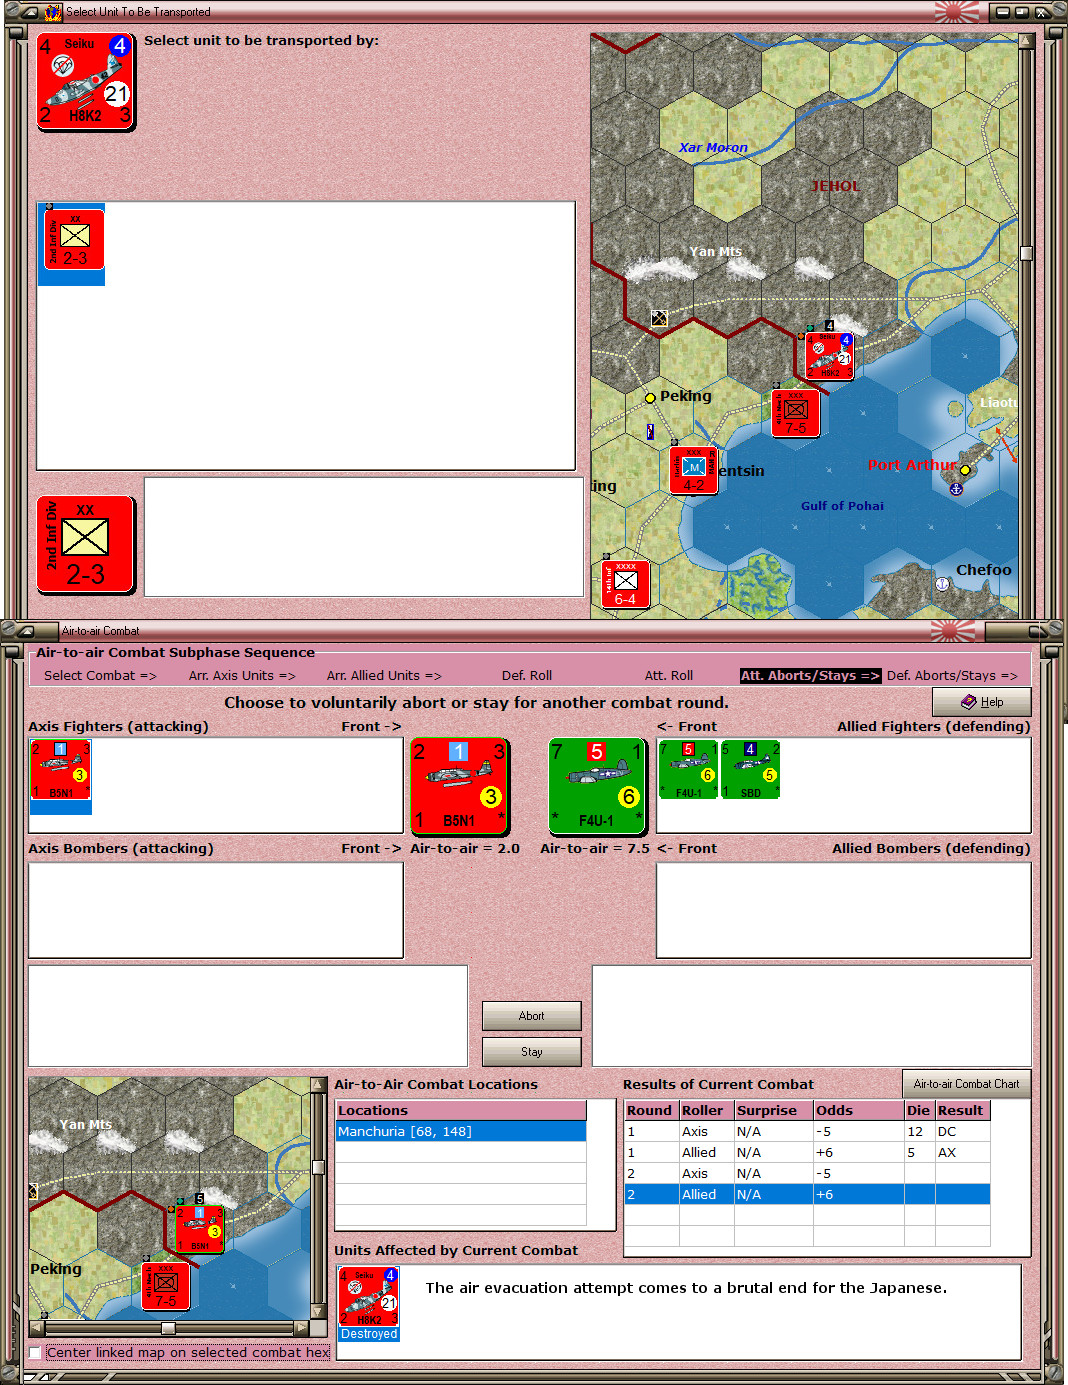Select small F4U-1 in Allied Fighters list
1068x1385 pixels.
point(688,770)
